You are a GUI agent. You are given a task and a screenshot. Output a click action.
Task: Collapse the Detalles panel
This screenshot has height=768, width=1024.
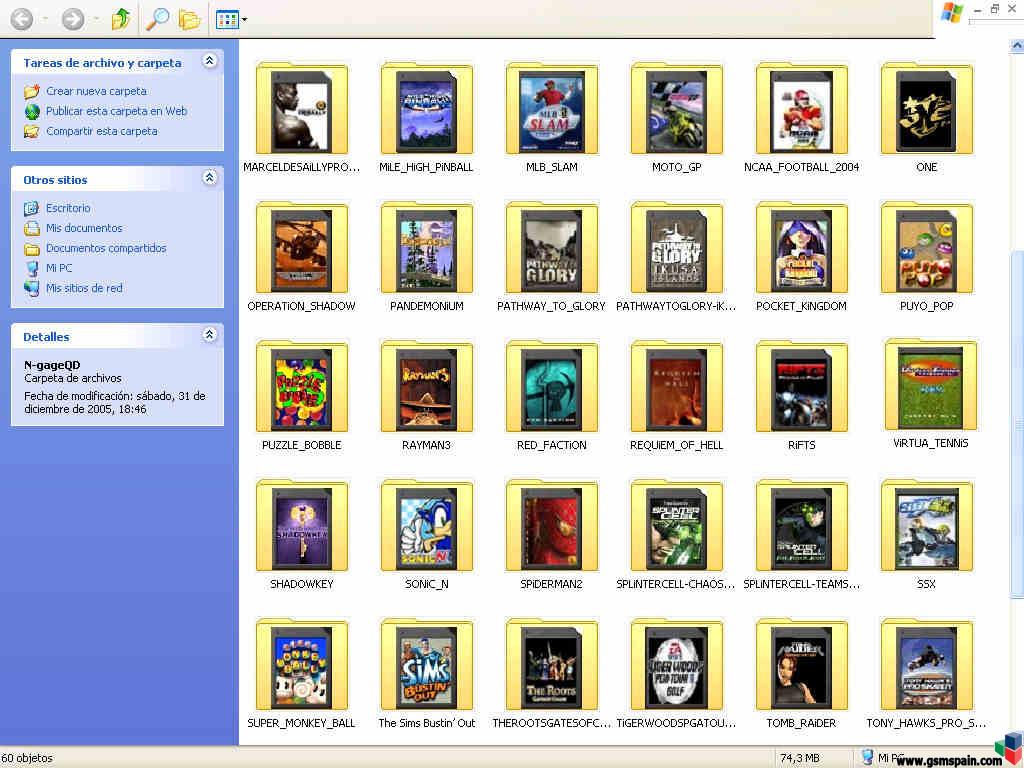point(209,334)
